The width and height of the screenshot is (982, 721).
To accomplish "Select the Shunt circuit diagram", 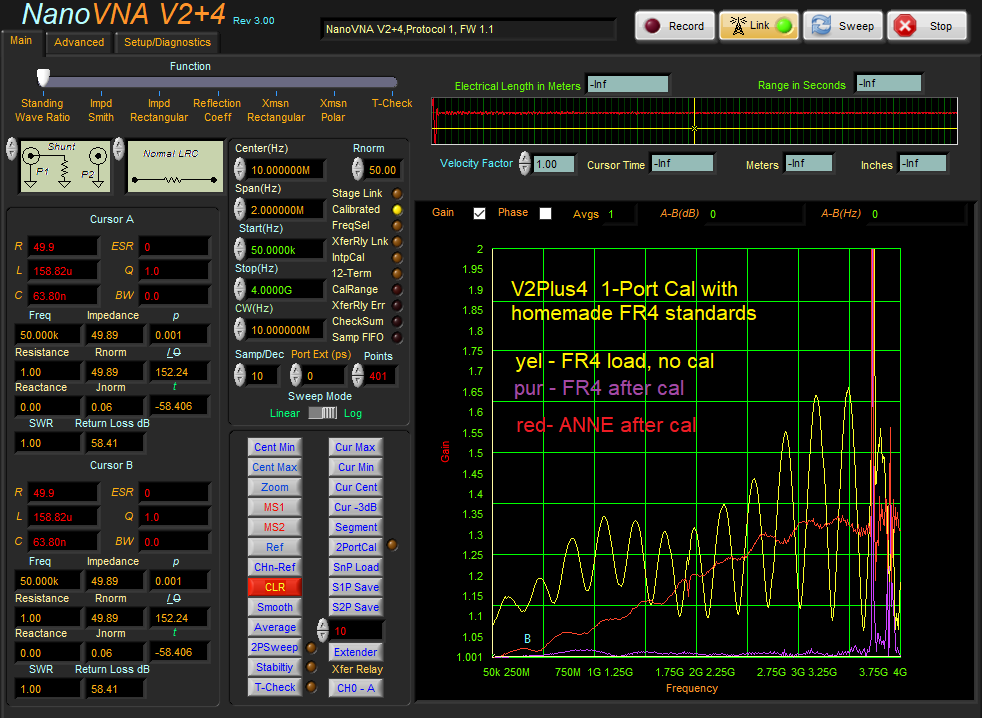I will tap(65, 166).
